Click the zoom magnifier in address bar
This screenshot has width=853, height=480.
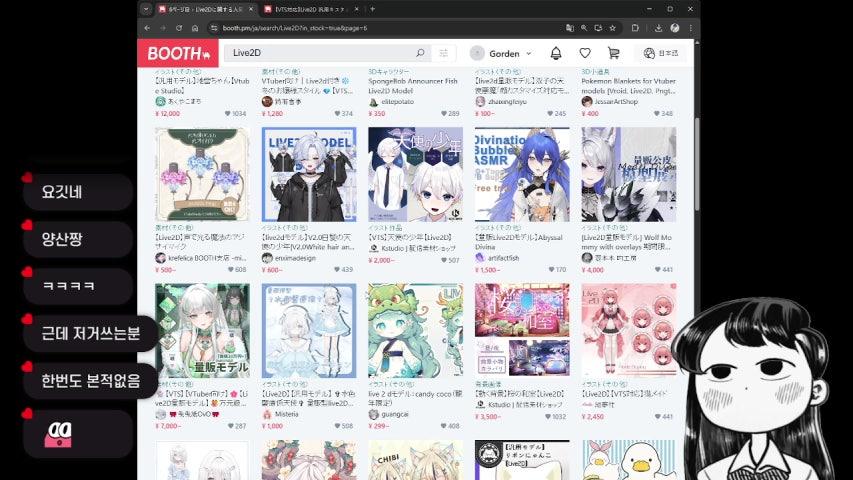(x=584, y=28)
